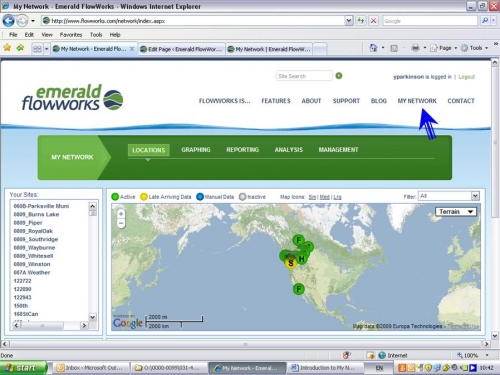Click the southern green F marker near Mexico
The image size is (500, 375).
[x=299, y=289]
